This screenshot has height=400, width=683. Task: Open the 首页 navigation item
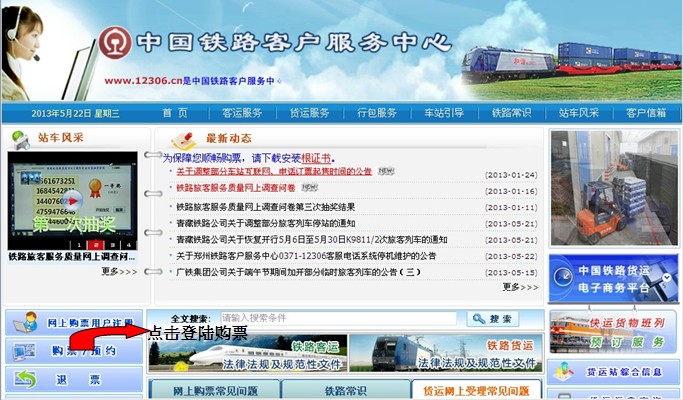(175, 113)
